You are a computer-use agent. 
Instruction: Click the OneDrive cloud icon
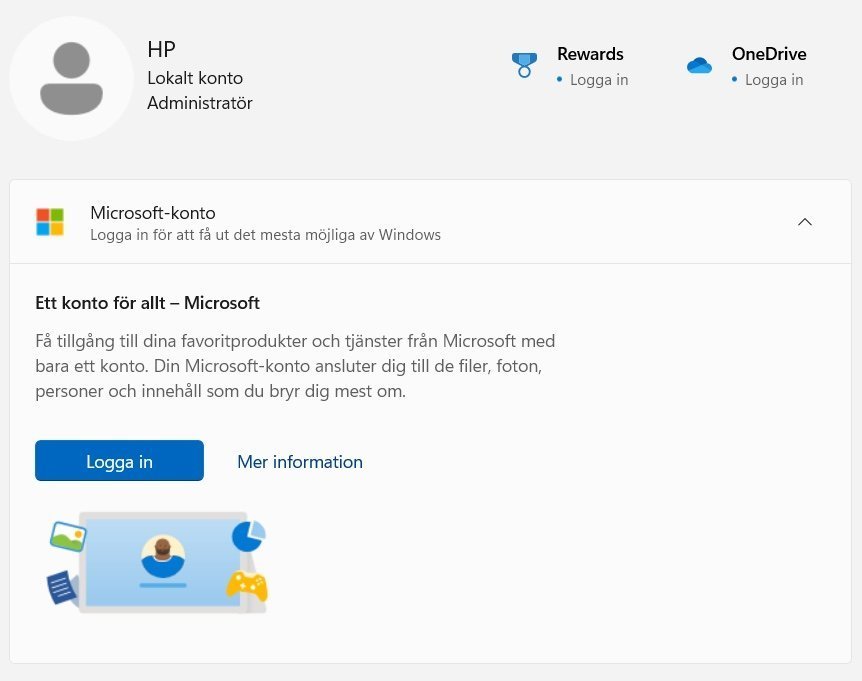tap(699, 66)
